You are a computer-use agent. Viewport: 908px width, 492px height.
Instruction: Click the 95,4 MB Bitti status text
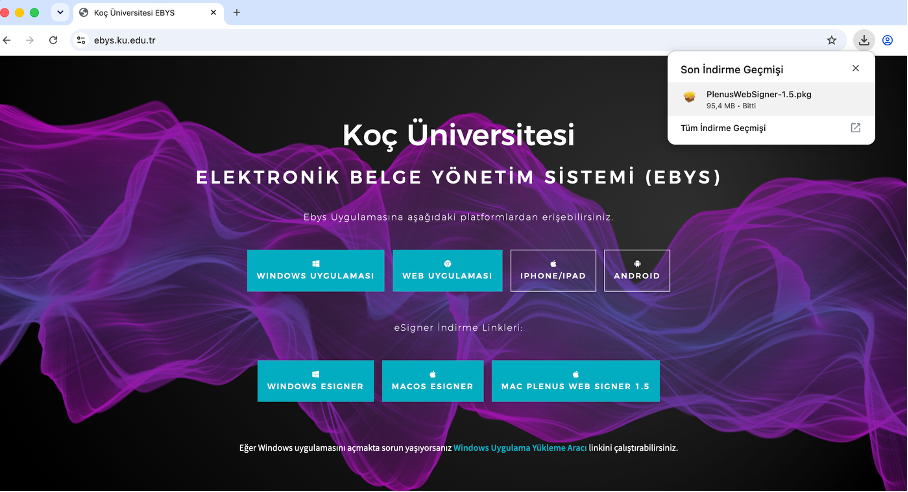tap(731, 106)
